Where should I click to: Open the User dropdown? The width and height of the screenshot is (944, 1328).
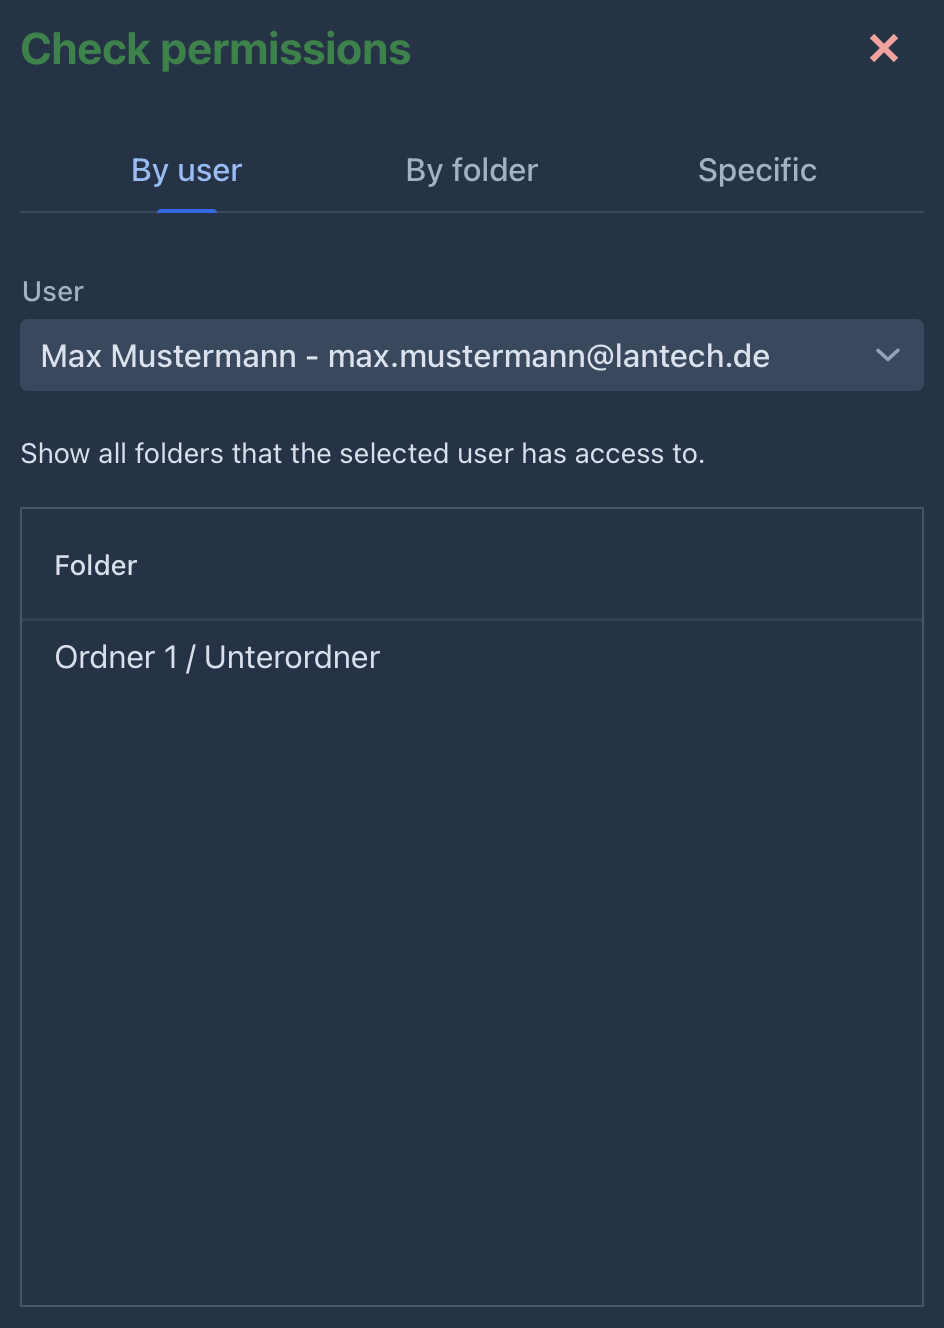click(472, 355)
